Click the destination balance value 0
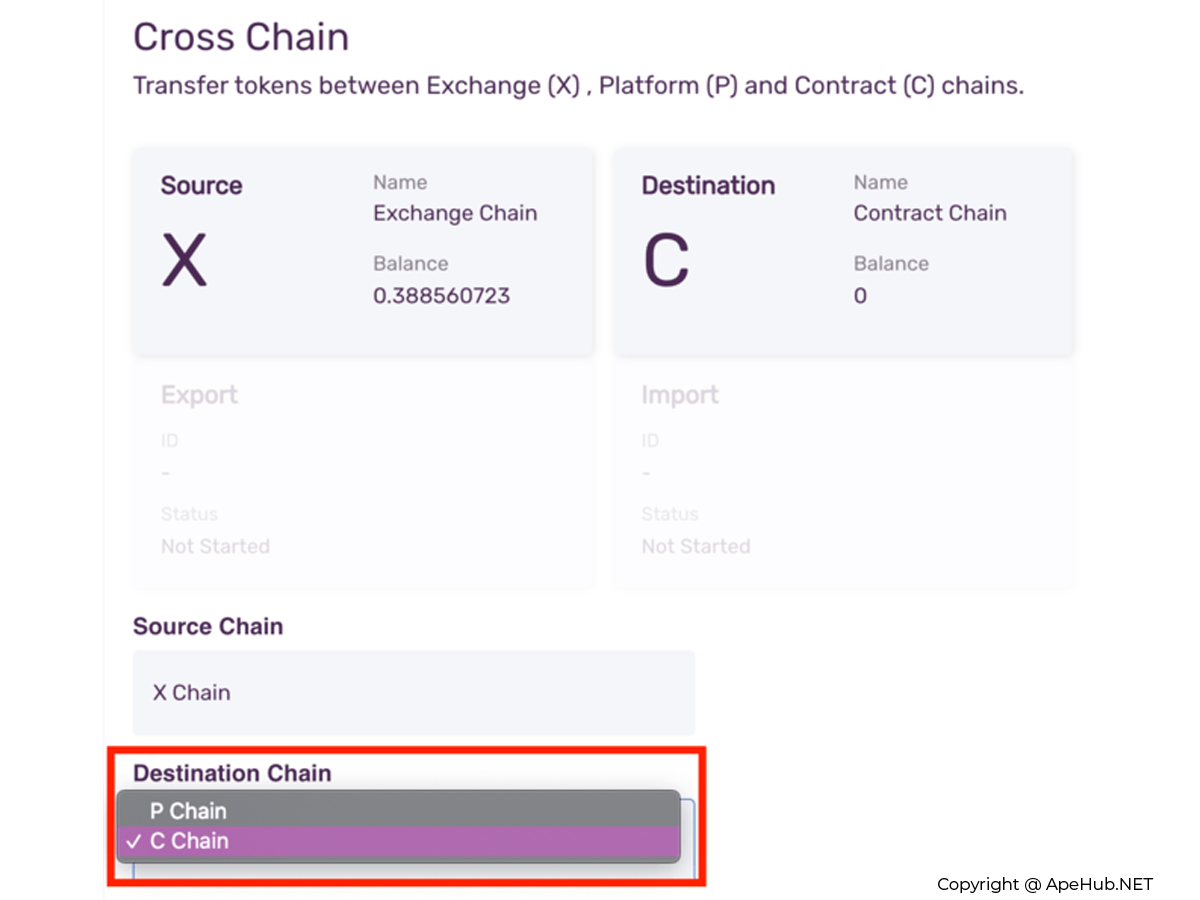The image size is (1200, 900). (x=860, y=296)
